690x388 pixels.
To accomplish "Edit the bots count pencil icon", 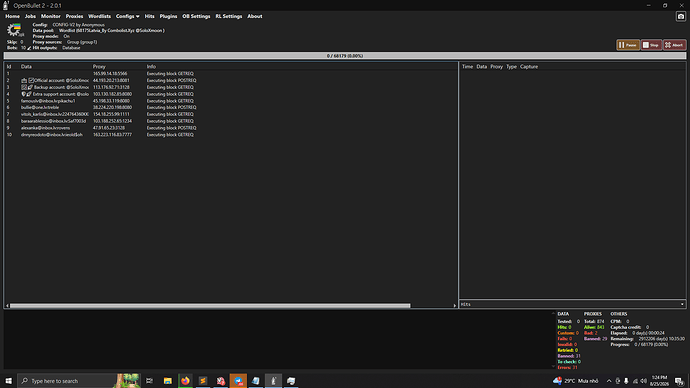I will click(x=29, y=48).
